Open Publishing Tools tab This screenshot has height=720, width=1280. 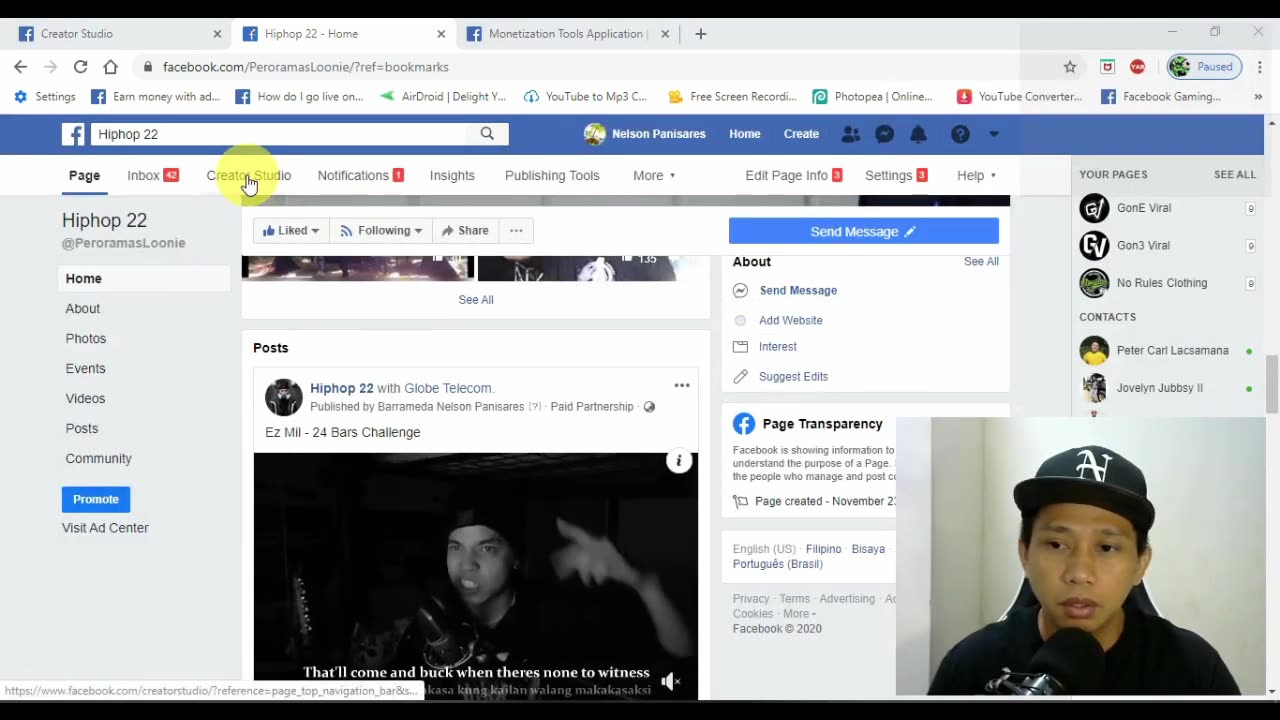pyautogui.click(x=552, y=175)
